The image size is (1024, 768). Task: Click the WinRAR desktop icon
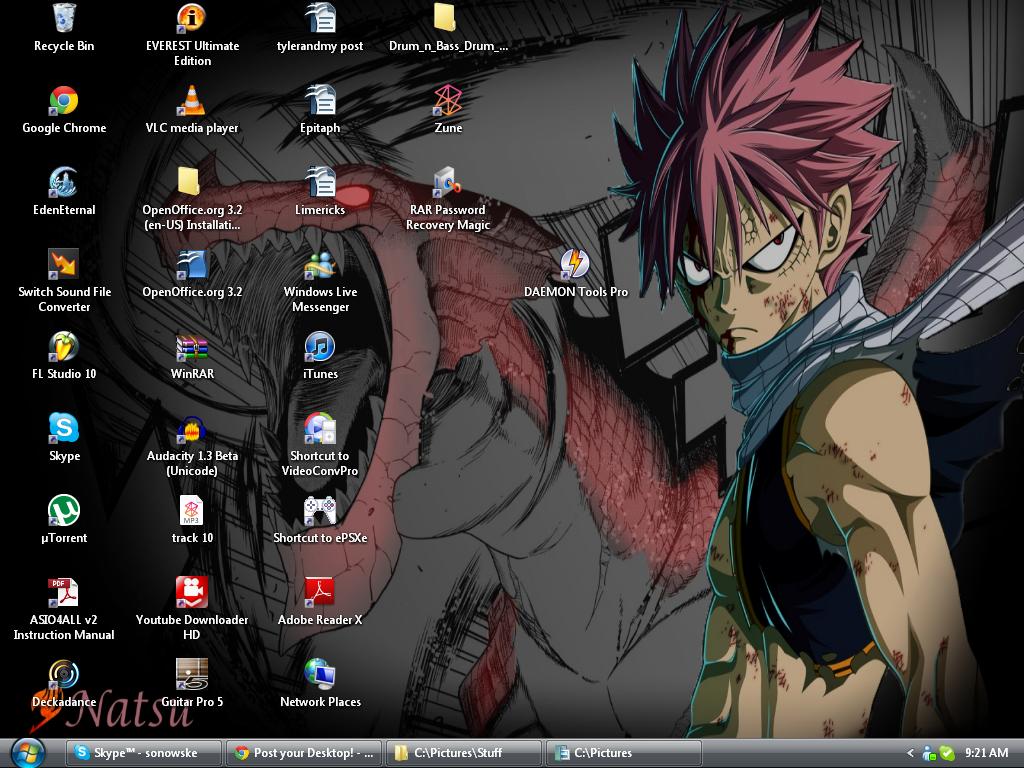pyautogui.click(x=191, y=346)
